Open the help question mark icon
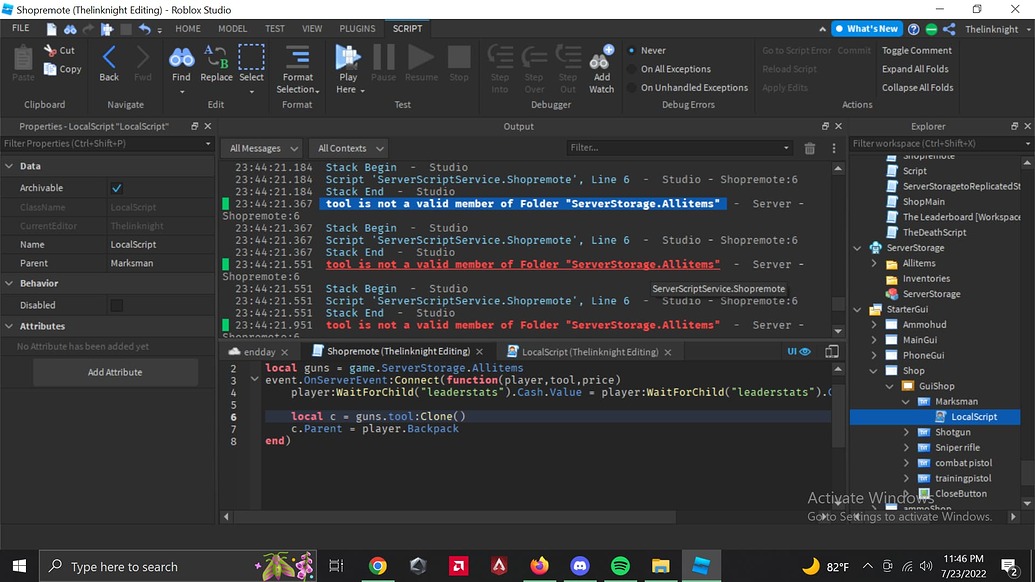 914,29
